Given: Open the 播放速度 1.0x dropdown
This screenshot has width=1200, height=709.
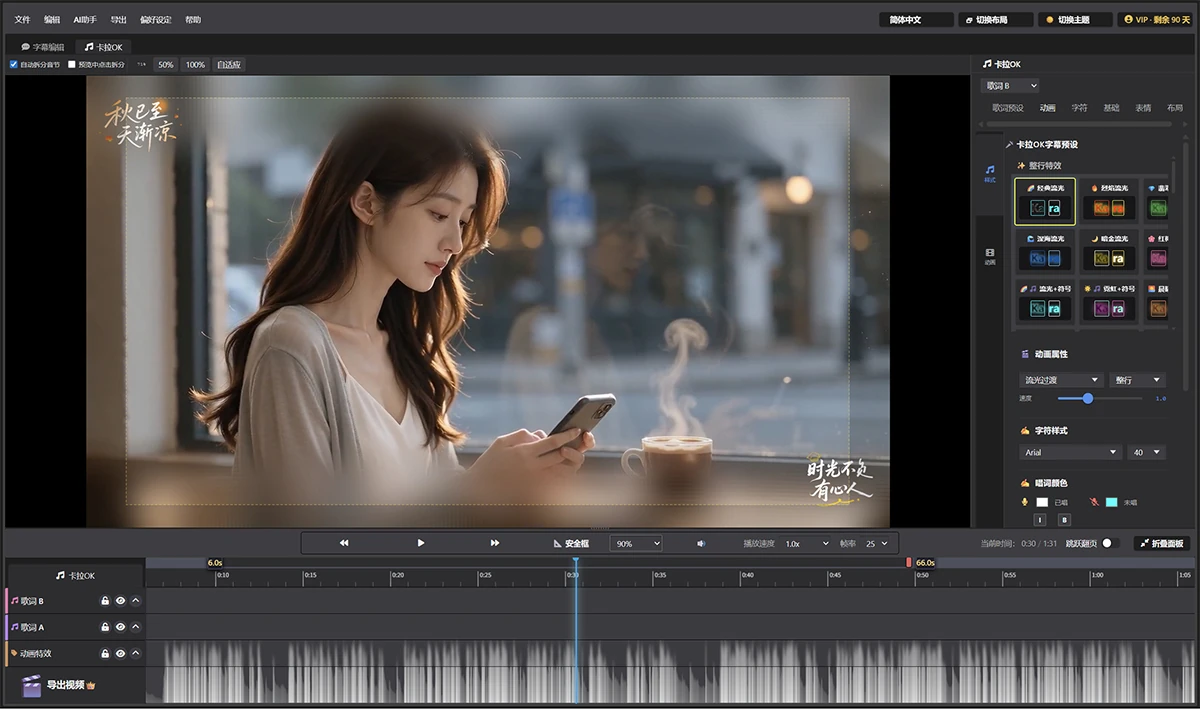Looking at the screenshot, I should coord(806,543).
